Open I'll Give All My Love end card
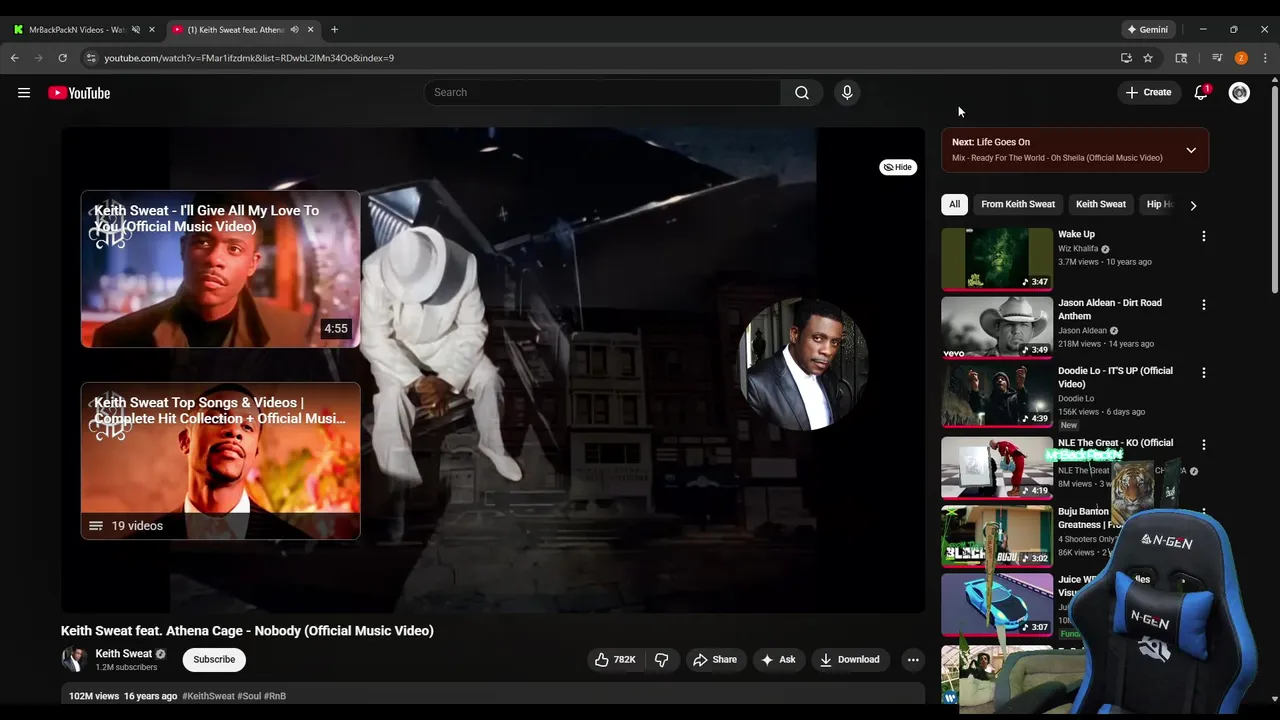Image resolution: width=1280 pixels, height=720 pixels. click(x=220, y=269)
